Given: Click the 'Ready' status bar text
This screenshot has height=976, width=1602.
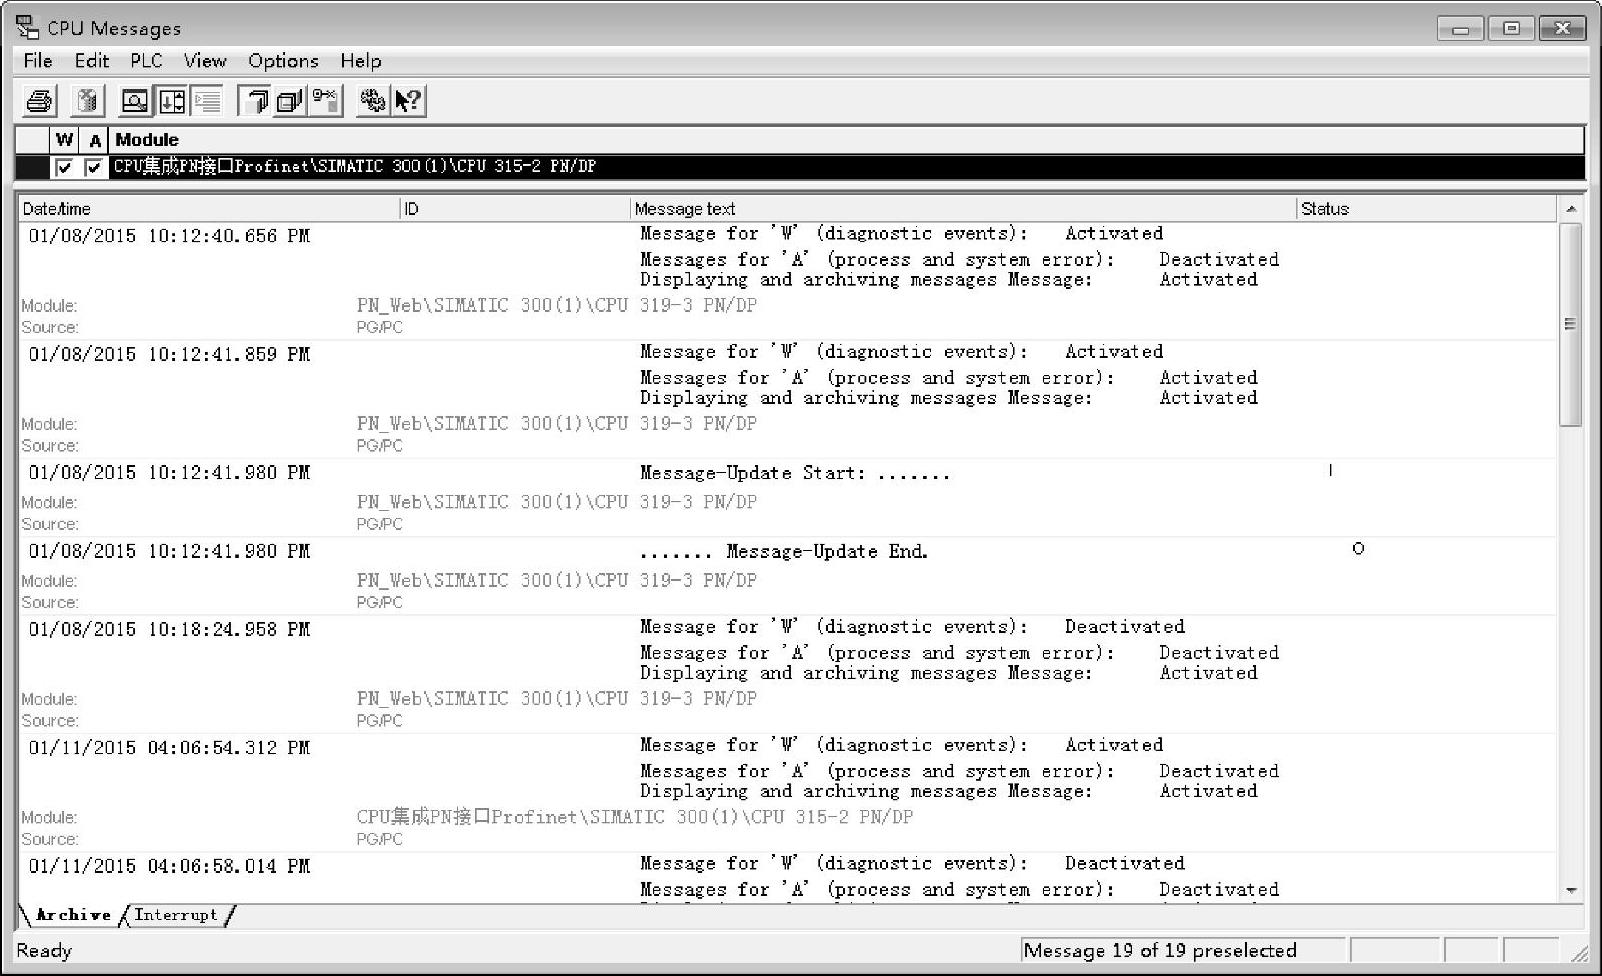Looking at the screenshot, I should pos(44,951).
